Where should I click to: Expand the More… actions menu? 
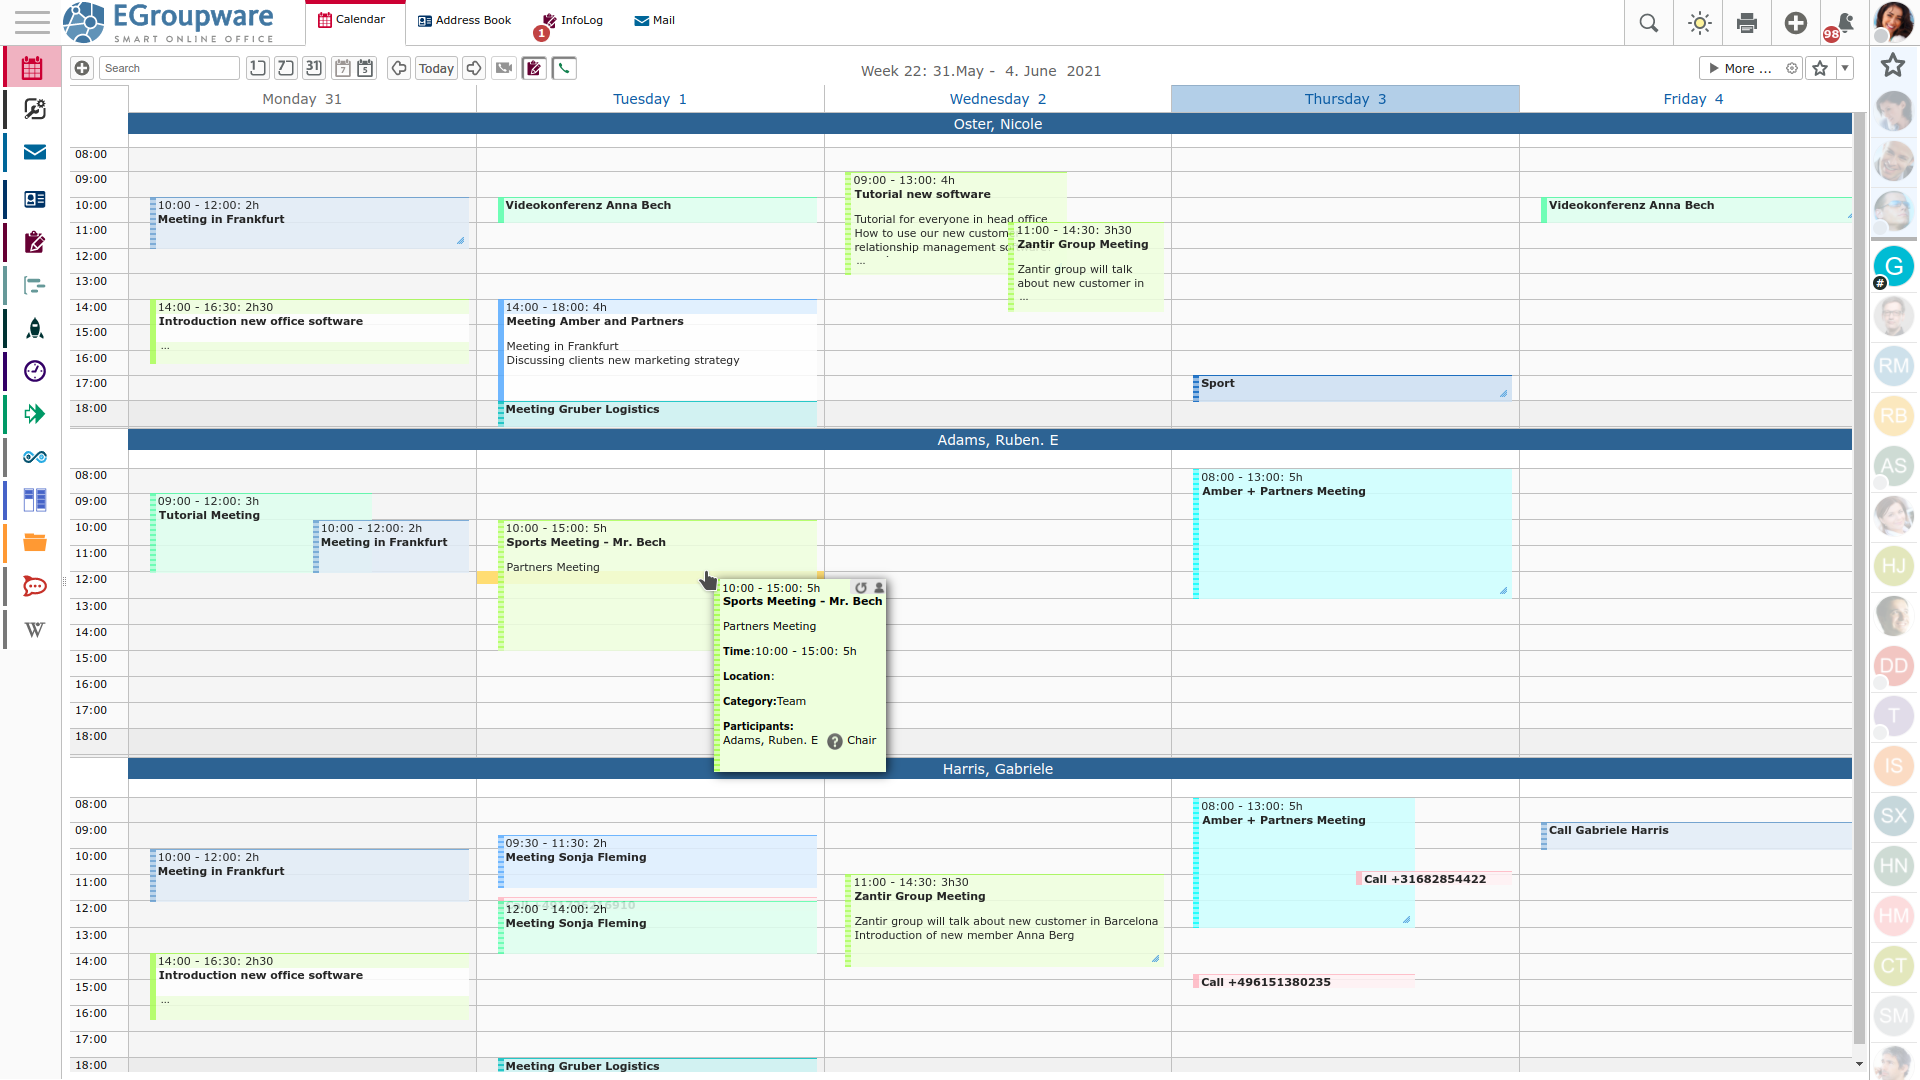(x=1740, y=68)
